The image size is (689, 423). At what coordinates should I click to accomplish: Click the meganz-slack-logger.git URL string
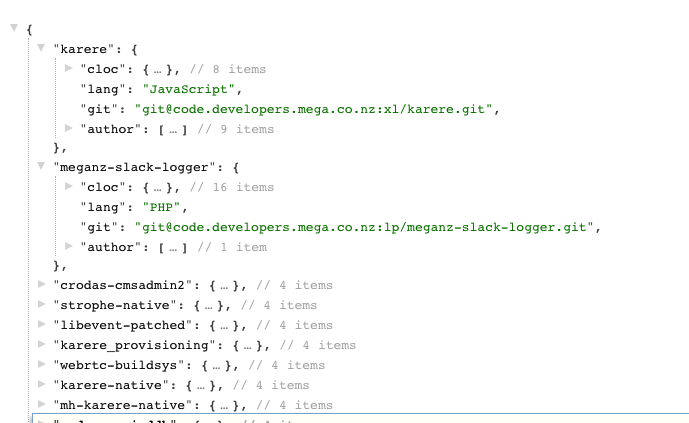tap(364, 228)
